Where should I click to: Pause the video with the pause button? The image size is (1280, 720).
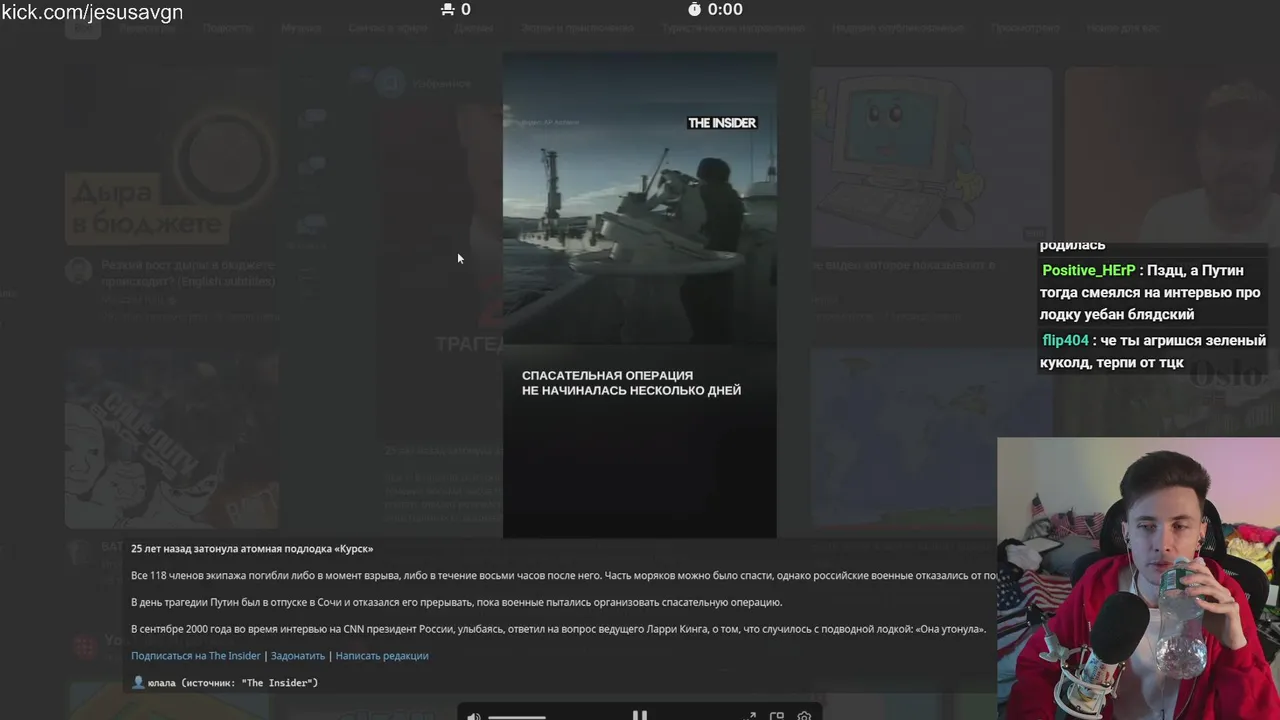640,714
